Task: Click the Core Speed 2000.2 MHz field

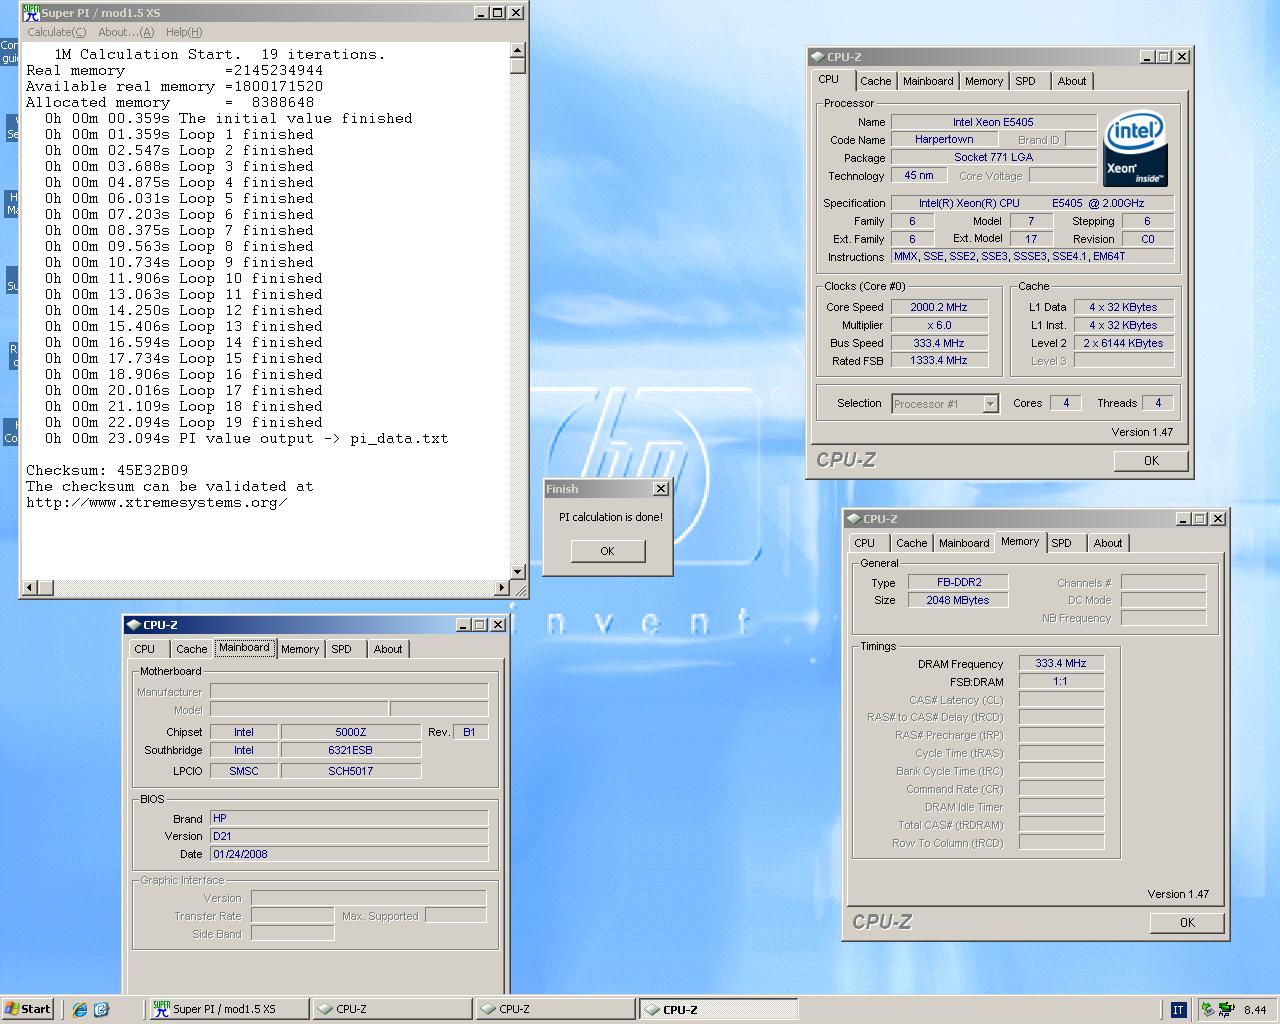Action: tap(939, 307)
